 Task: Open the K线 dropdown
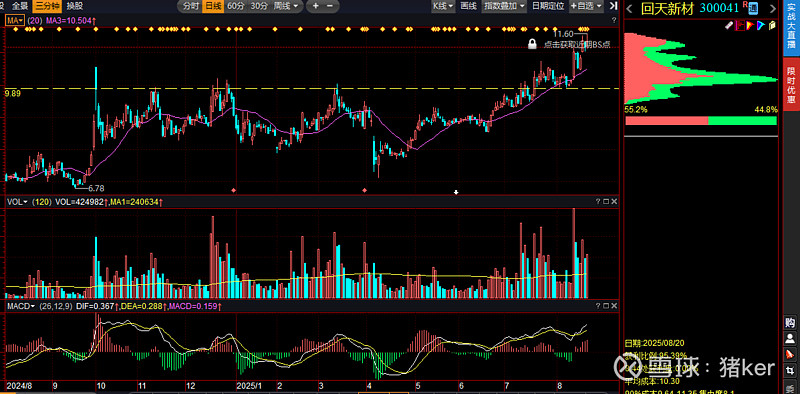point(443,6)
